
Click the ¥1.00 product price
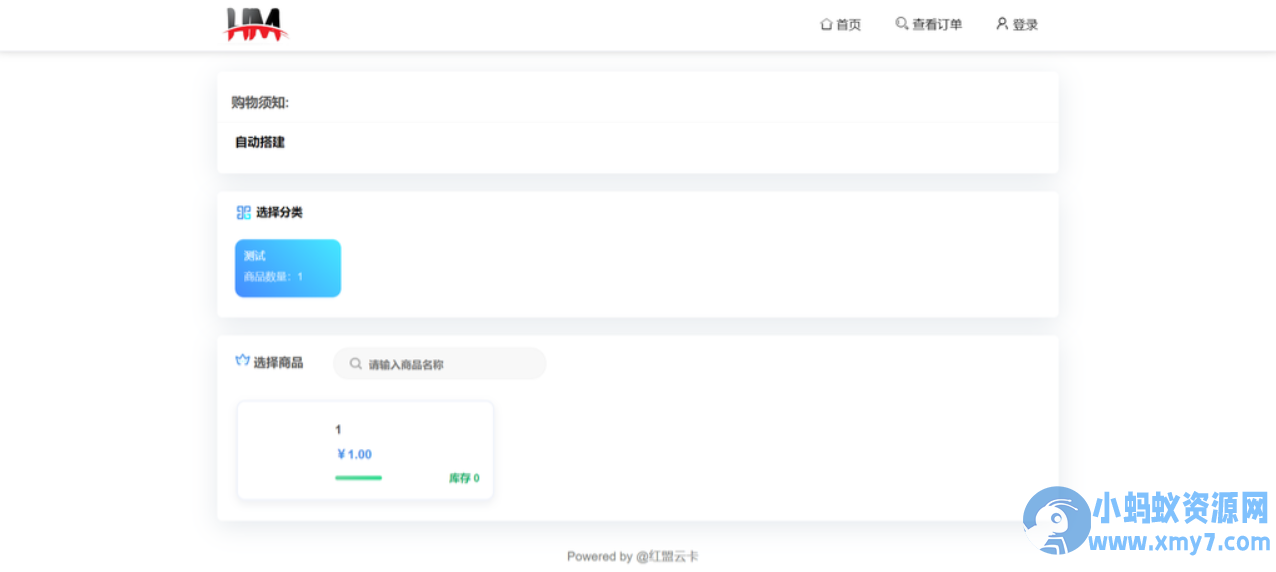pyautogui.click(x=355, y=454)
